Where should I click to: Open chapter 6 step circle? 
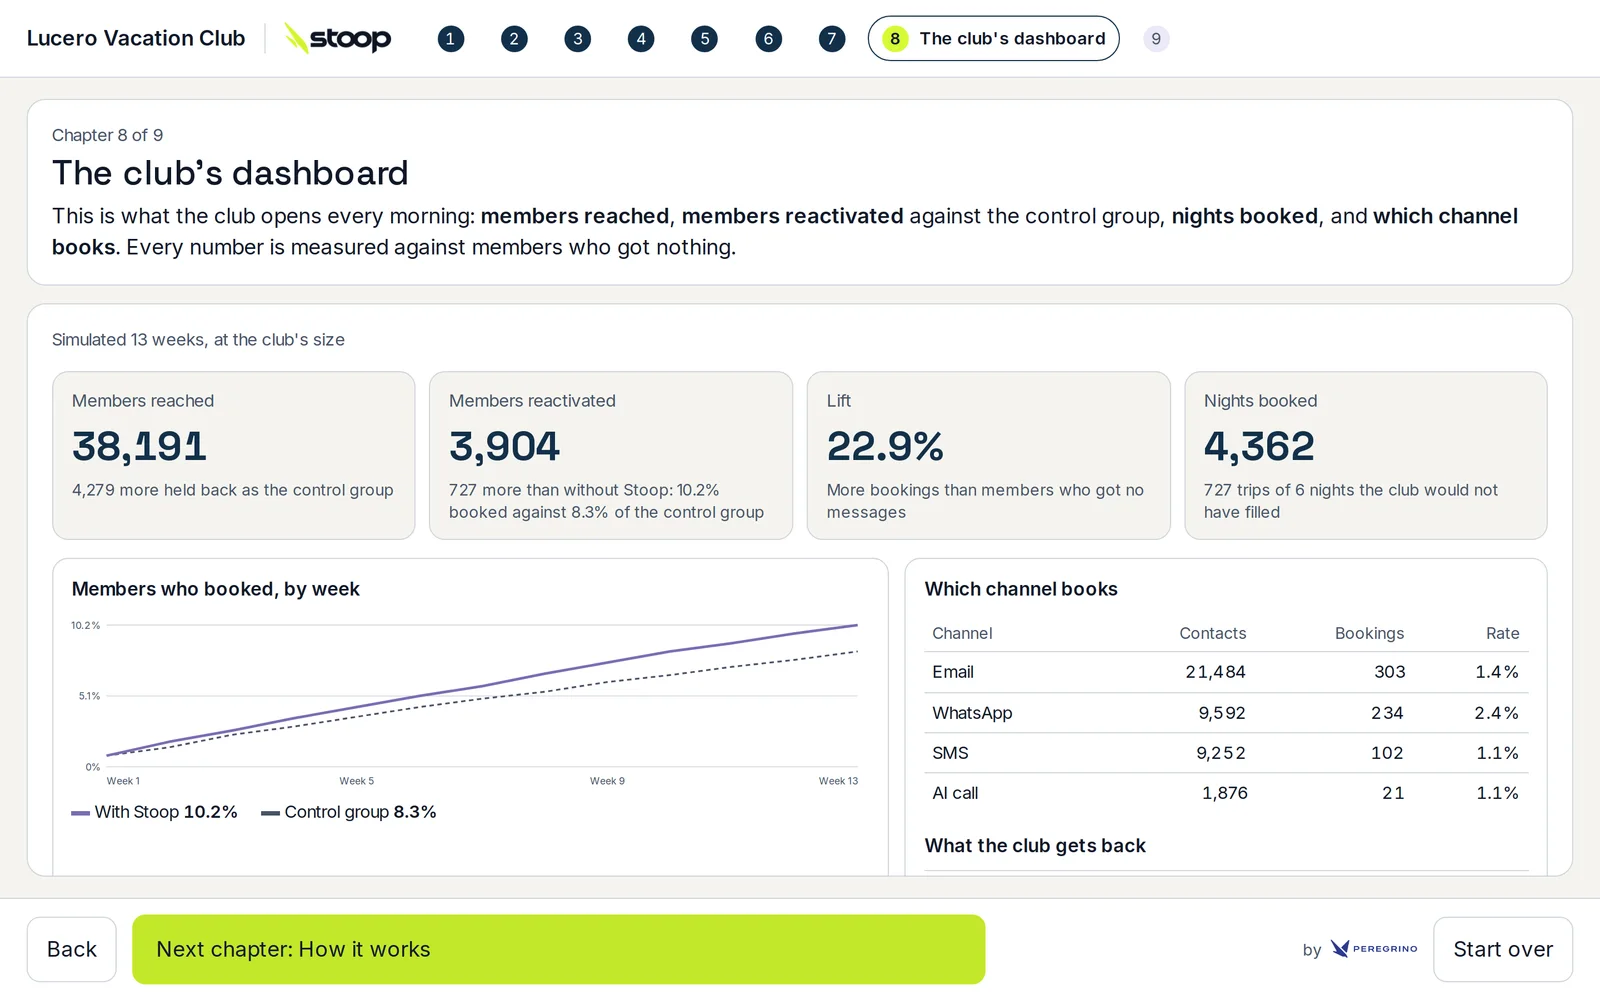pos(768,39)
